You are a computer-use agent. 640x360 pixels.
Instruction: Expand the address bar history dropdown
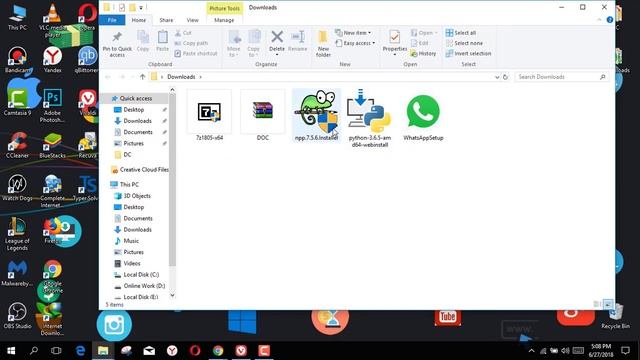[497, 77]
